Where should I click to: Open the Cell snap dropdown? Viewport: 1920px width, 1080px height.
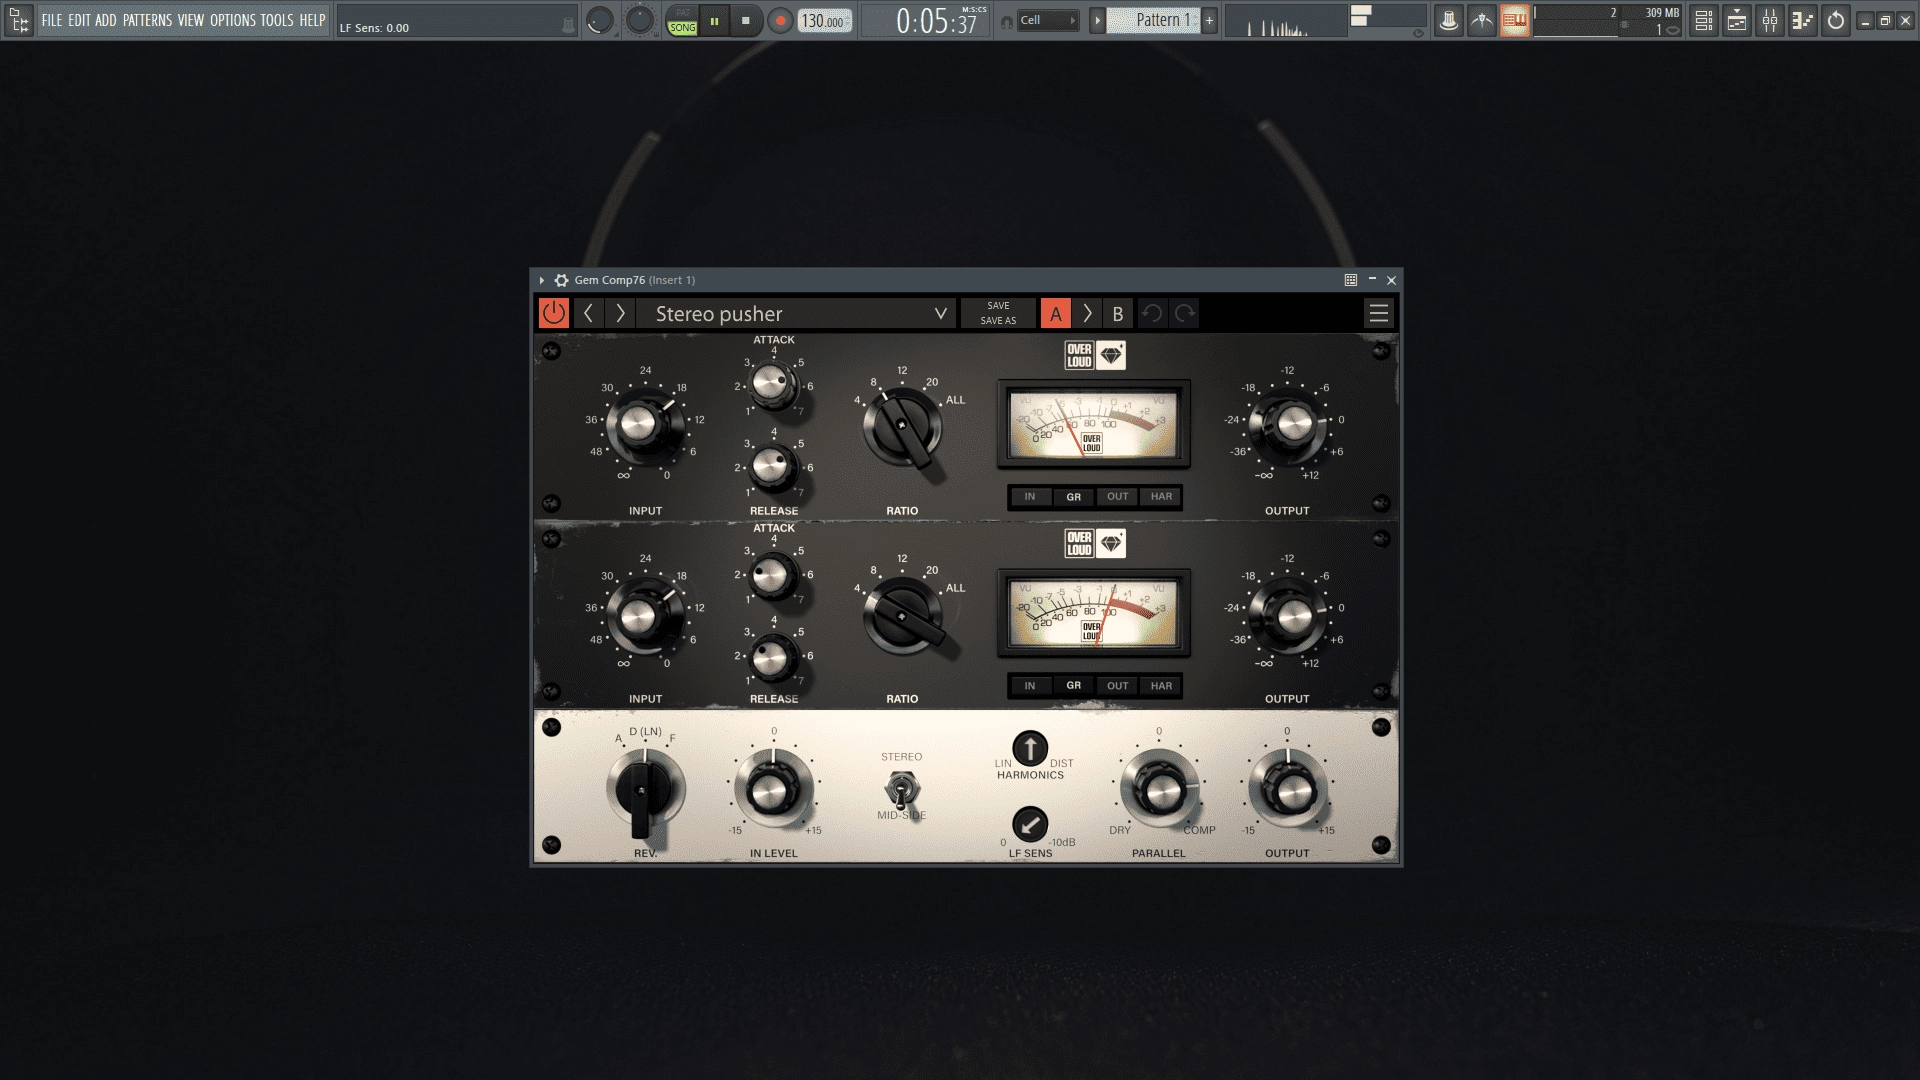(x=1048, y=20)
